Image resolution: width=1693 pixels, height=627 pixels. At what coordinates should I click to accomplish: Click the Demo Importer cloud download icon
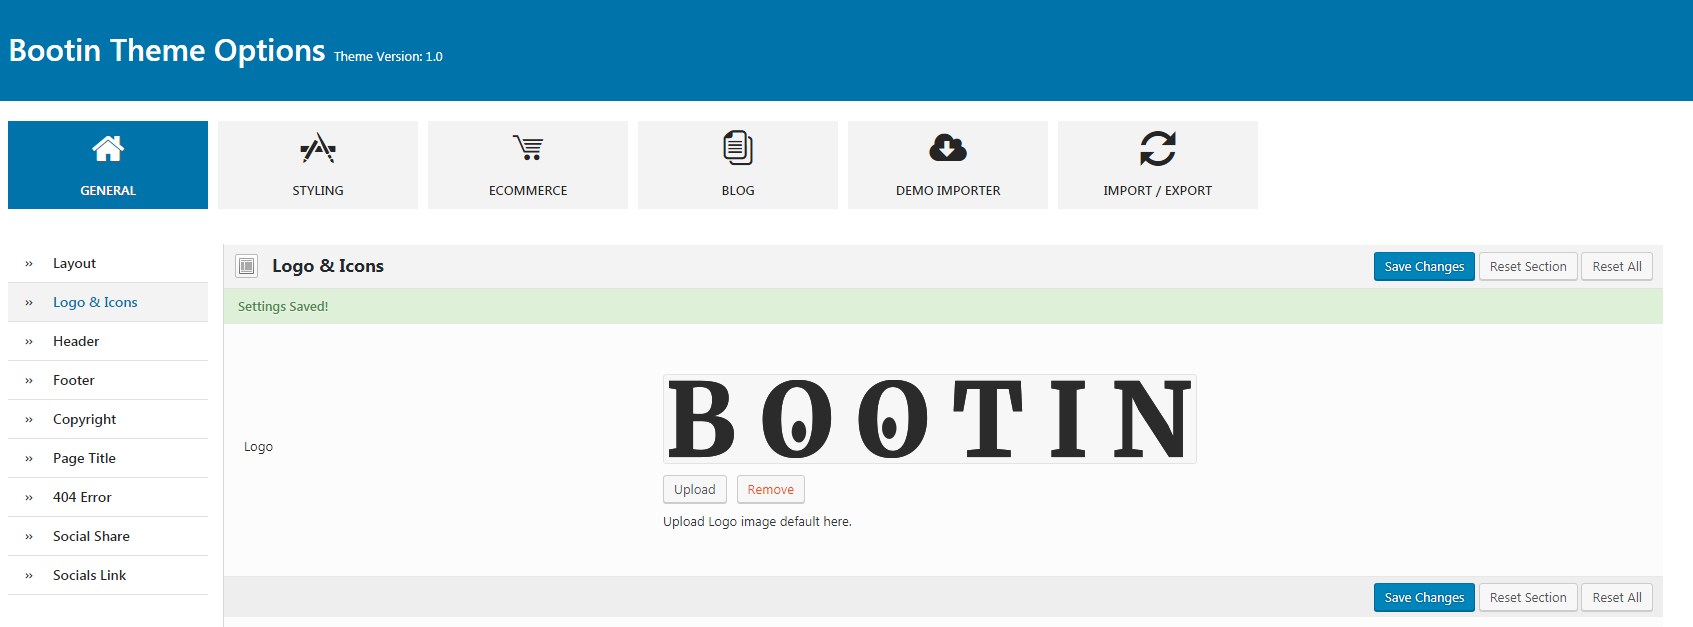pyautogui.click(x=948, y=148)
